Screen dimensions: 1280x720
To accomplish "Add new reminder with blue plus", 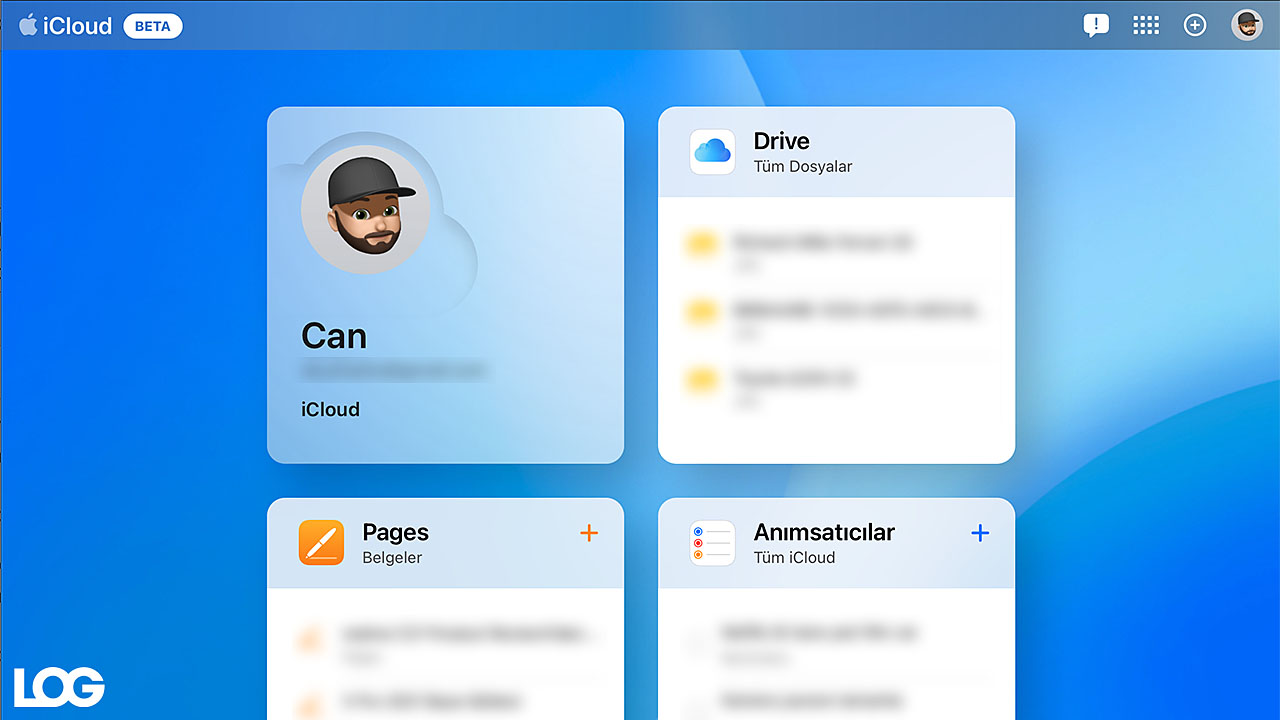I will coord(980,533).
